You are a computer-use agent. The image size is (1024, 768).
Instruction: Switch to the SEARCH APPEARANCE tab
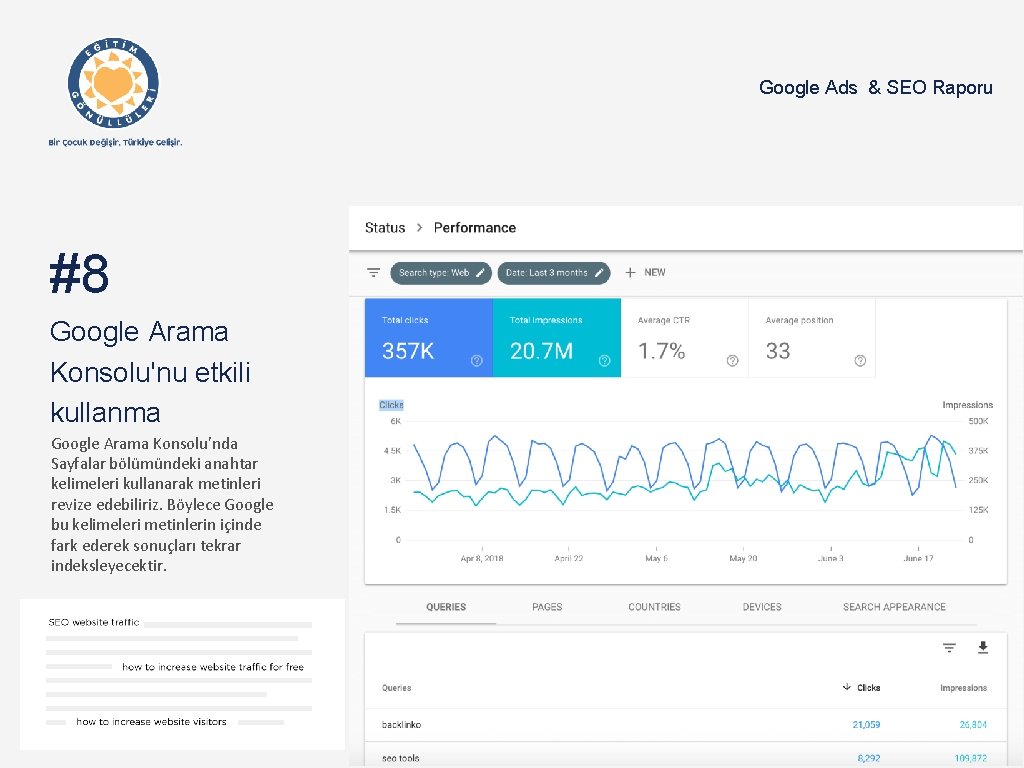pos(894,607)
